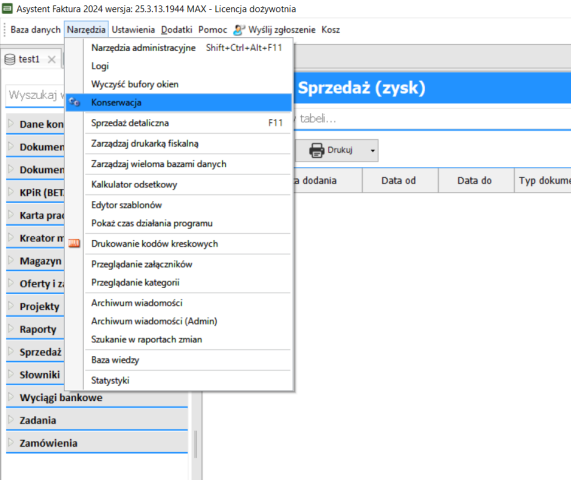Open the Drukuj dropdown arrow
The image size is (571, 480).
(373, 150)
